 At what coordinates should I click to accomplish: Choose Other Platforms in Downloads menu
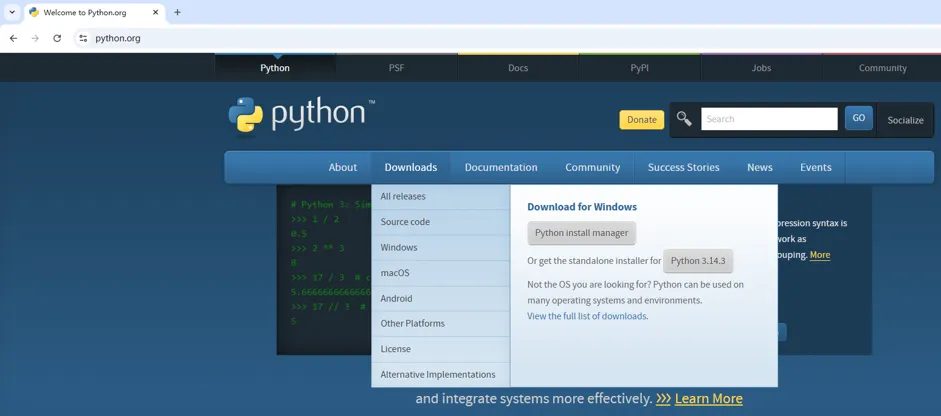(440, 324)
